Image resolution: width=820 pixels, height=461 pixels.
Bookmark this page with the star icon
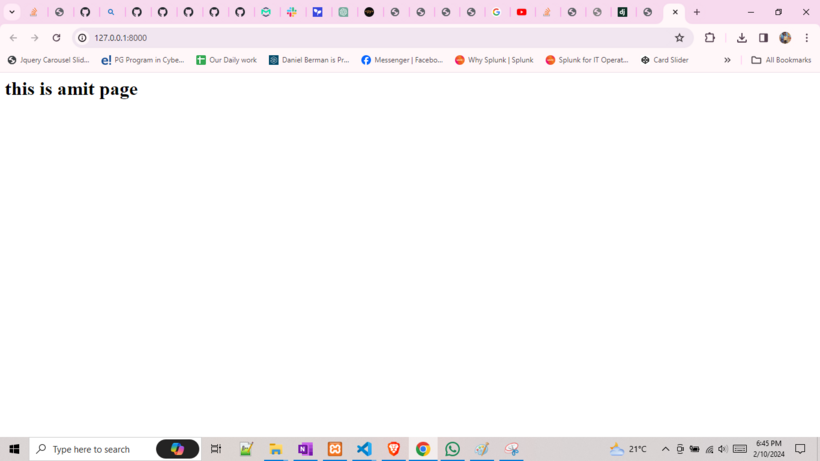point(679,38)
